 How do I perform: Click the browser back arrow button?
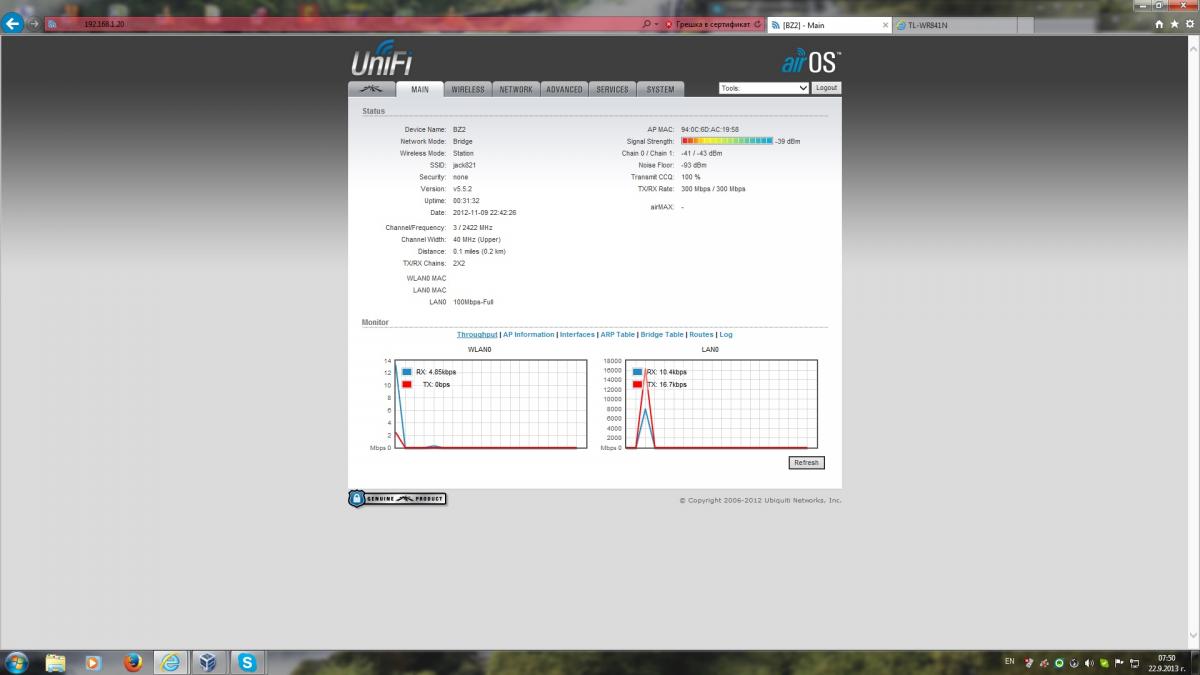13,24
